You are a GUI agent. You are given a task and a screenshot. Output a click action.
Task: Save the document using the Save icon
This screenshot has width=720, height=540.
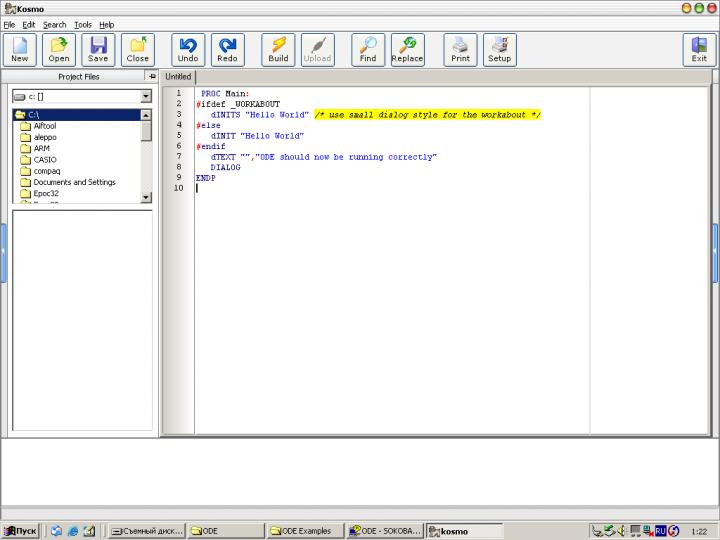tap(98, 49)
